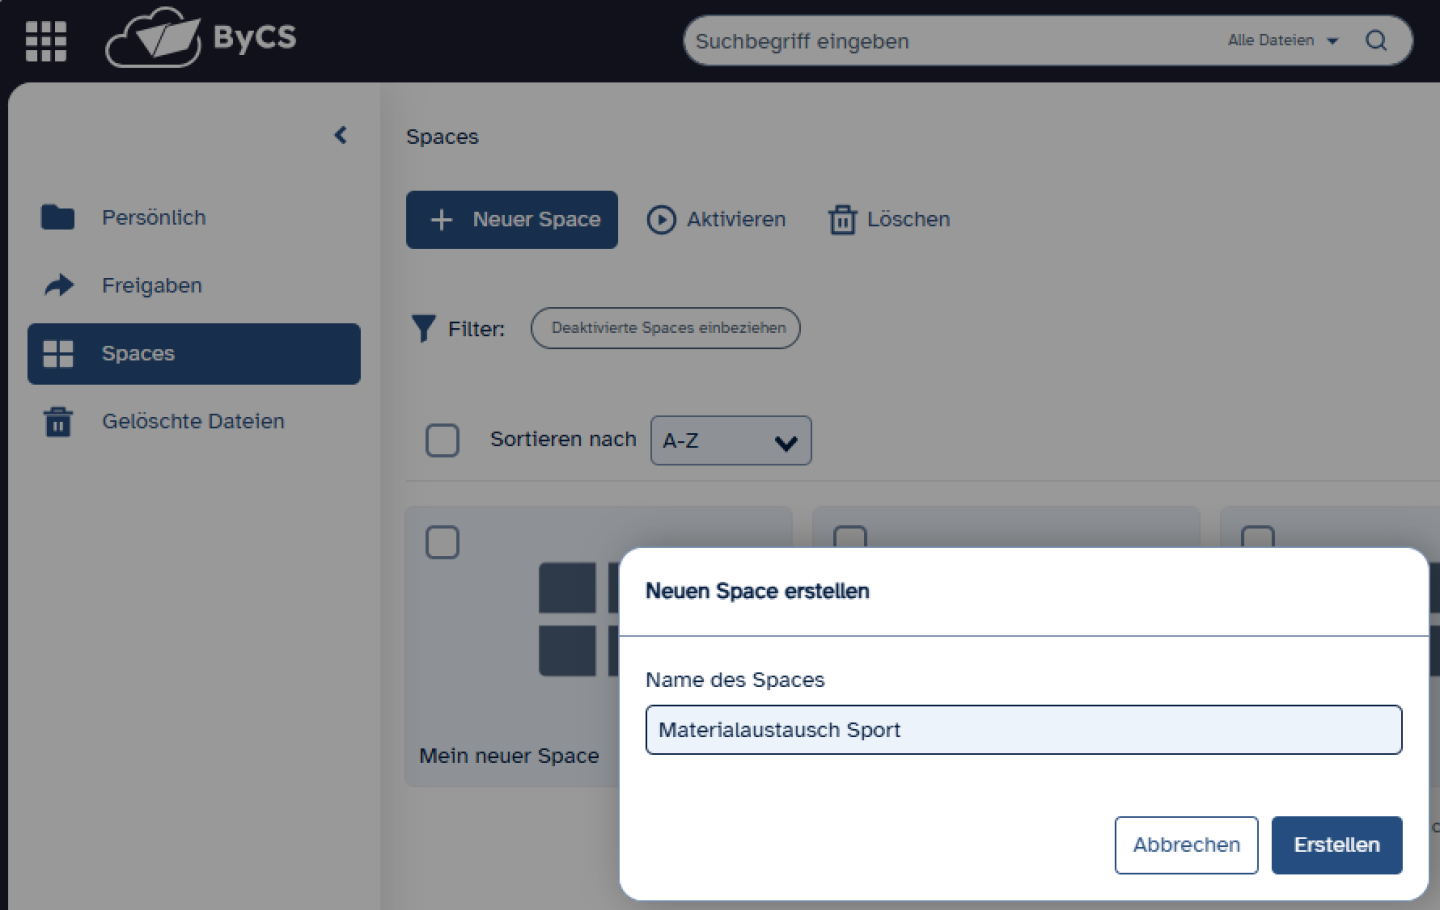Open the A-Z sort dropdown
Screen dimensions: 1440x910
coord(731,440)
